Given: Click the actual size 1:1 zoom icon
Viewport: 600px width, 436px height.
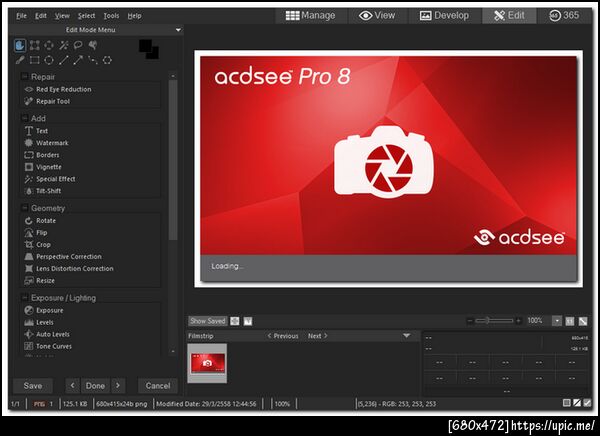Looking at the screenshot, I should (570, 321).
